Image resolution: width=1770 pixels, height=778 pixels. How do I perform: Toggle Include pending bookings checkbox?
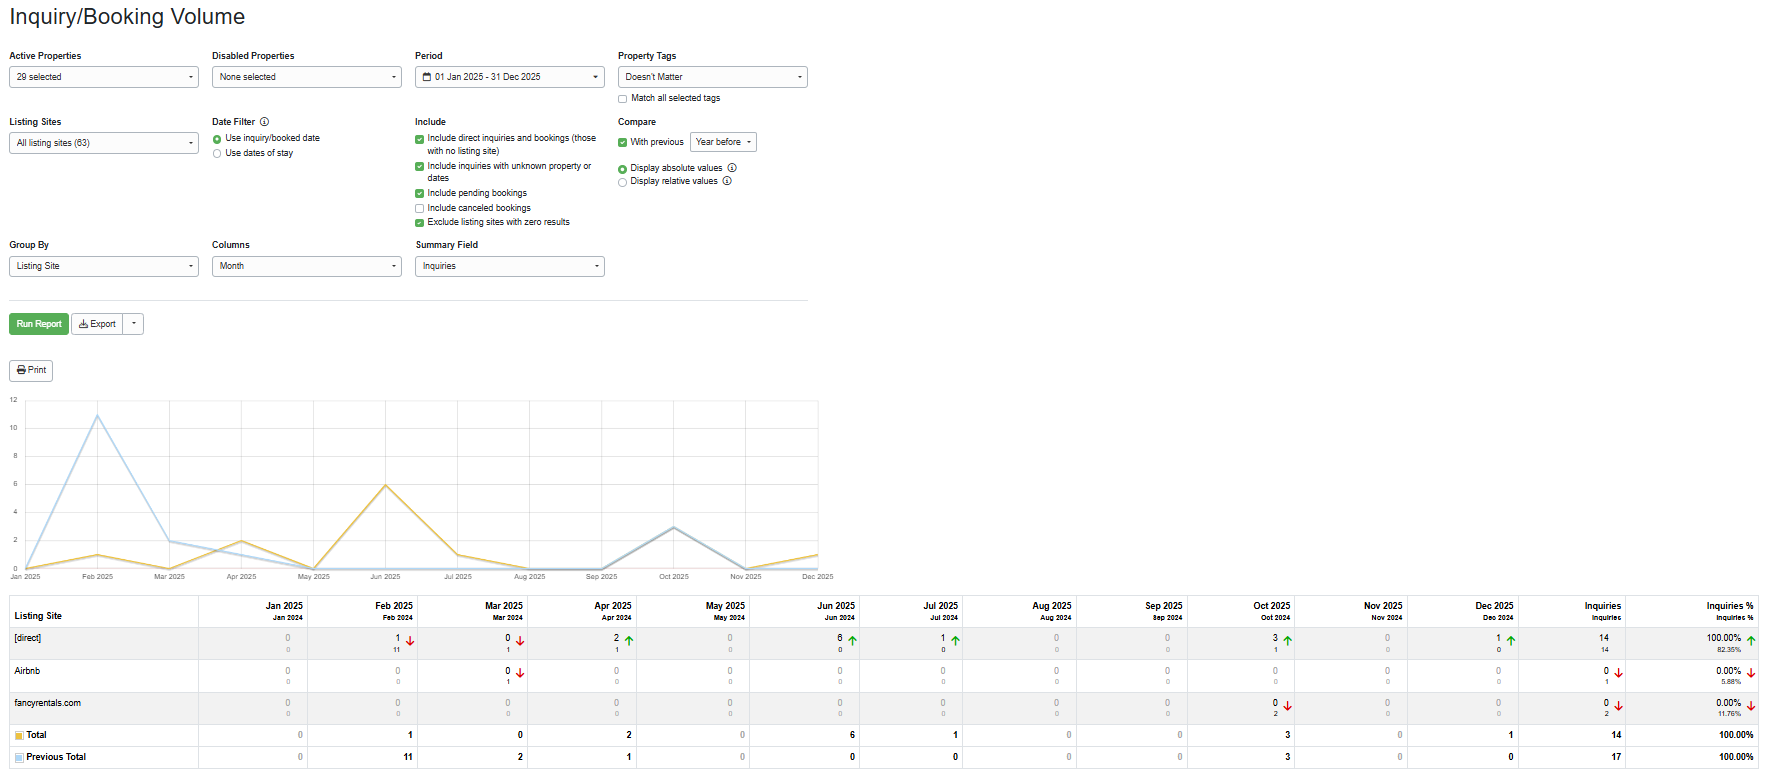coord(419,194)
